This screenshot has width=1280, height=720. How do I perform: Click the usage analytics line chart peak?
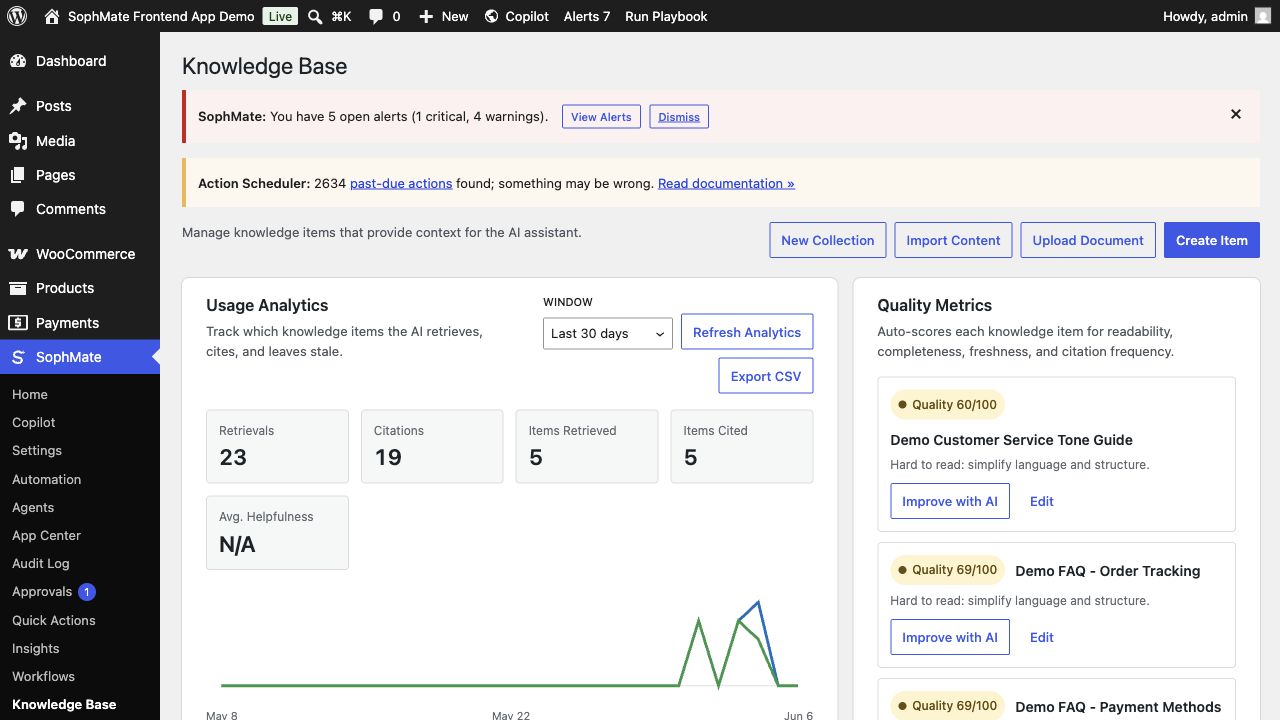(x=759, y=602)
